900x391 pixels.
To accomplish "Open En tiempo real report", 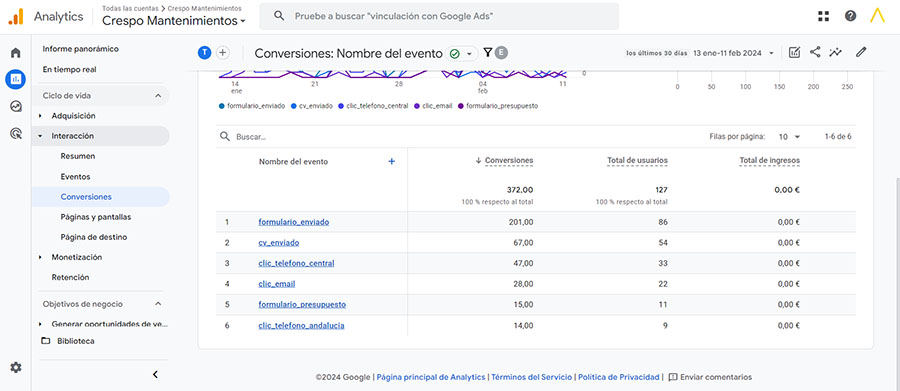I will [69, 70].
